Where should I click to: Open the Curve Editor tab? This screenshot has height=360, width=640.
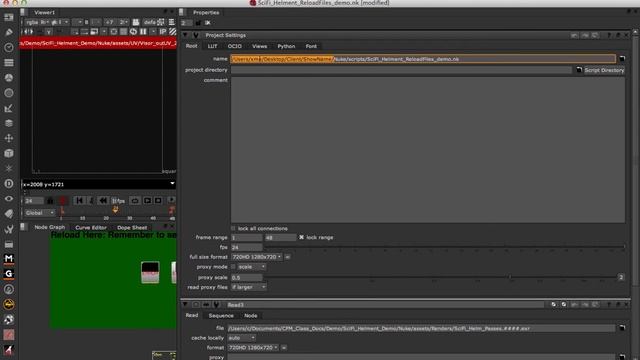[91, 227]
